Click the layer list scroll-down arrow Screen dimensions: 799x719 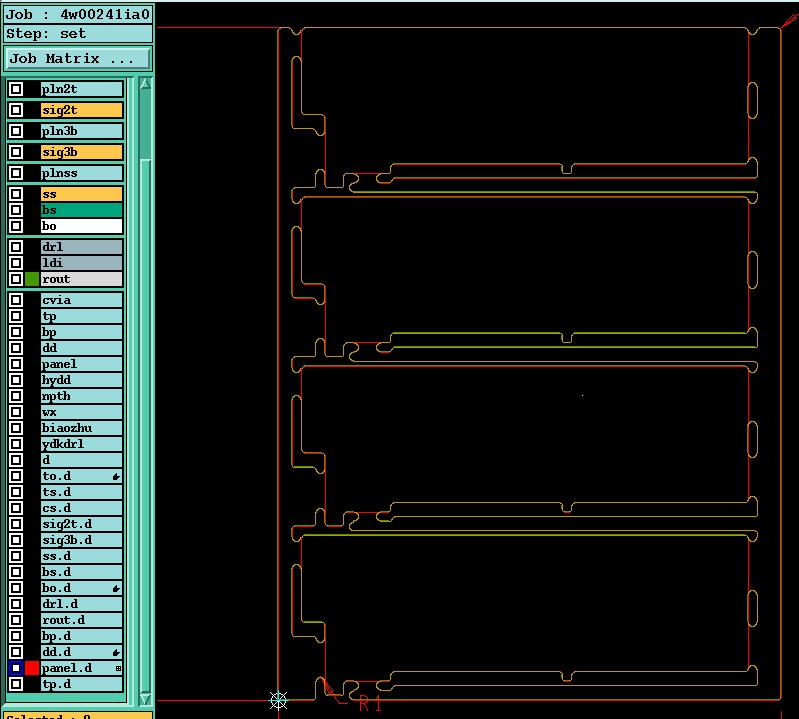pyautogui.click(x=145, y=698)
